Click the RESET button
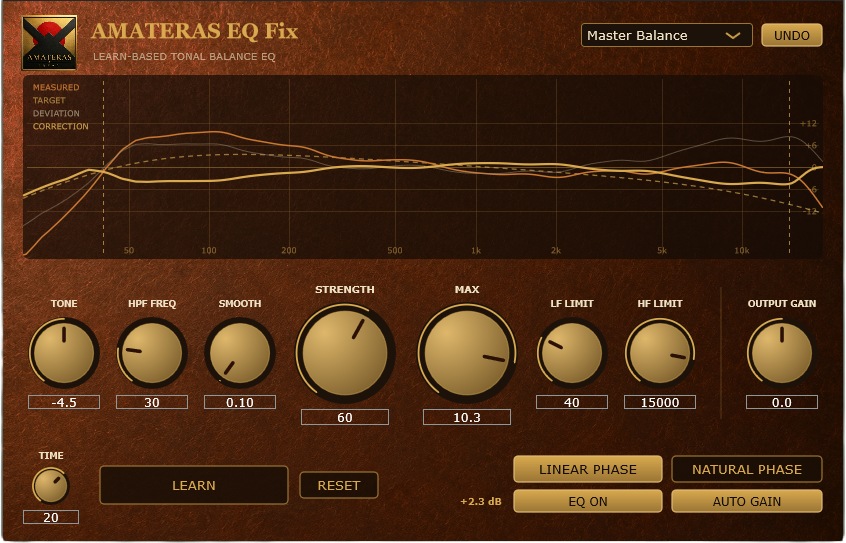846x543 pixels. pos(339,485)
